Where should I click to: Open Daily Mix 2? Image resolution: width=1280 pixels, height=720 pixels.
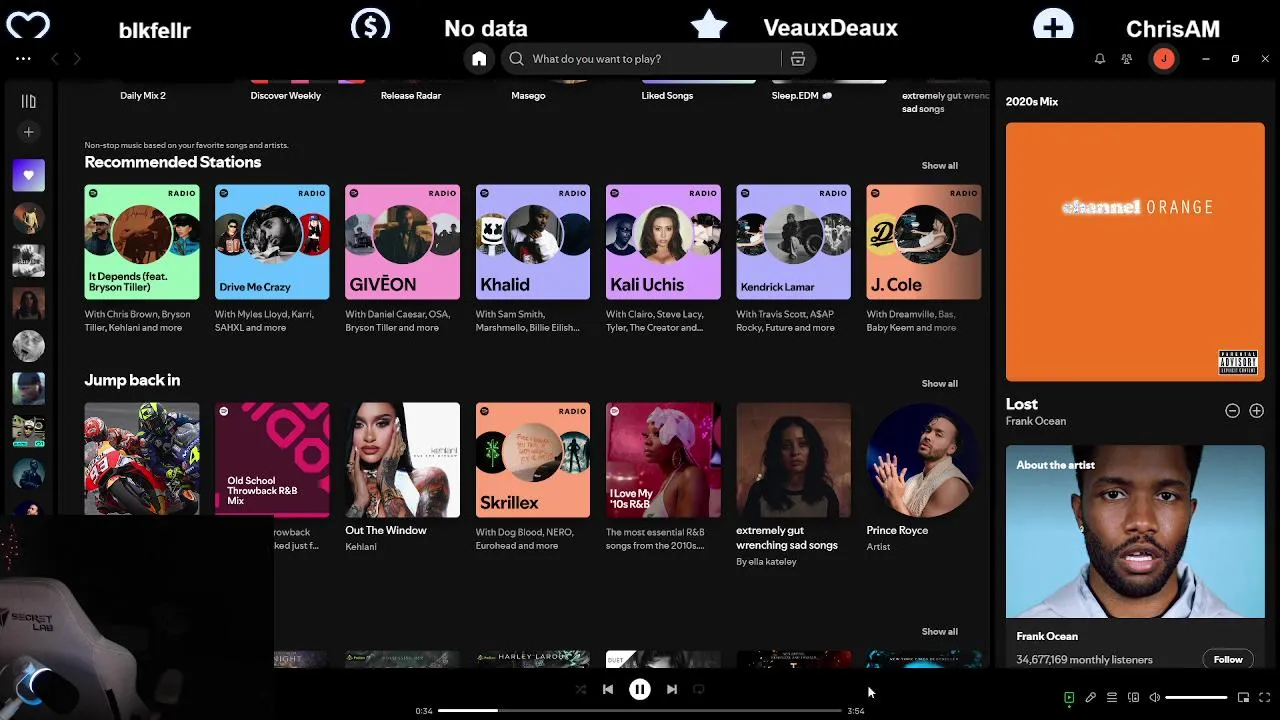click(143, 96)
